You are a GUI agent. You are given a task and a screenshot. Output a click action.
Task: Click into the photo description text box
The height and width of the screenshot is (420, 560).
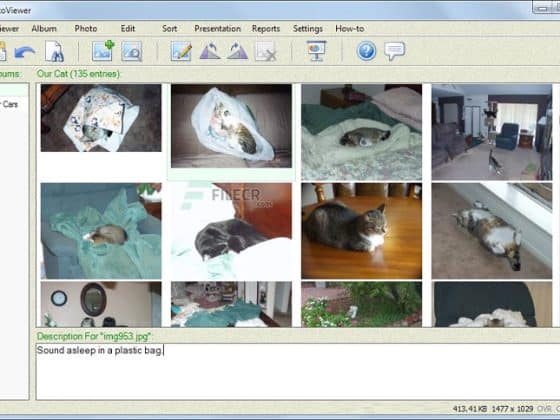(298, 371)
